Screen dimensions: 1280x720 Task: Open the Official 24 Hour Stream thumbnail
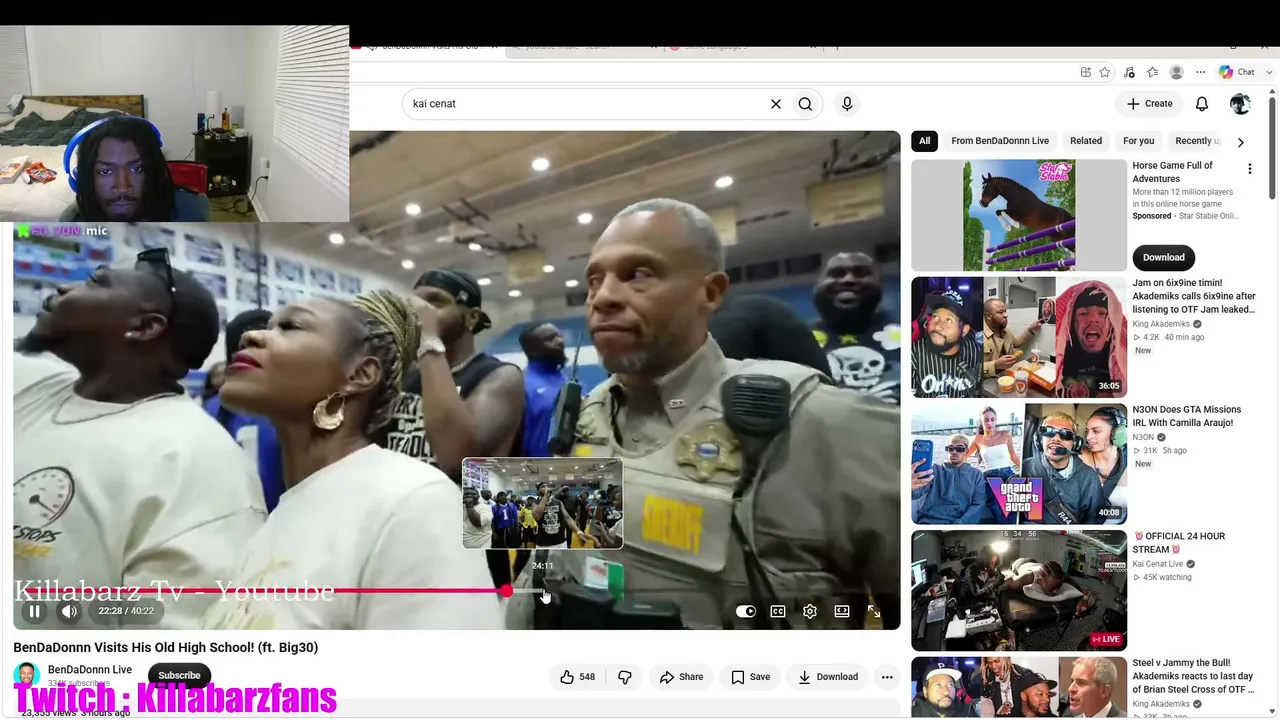(1019, 590)
